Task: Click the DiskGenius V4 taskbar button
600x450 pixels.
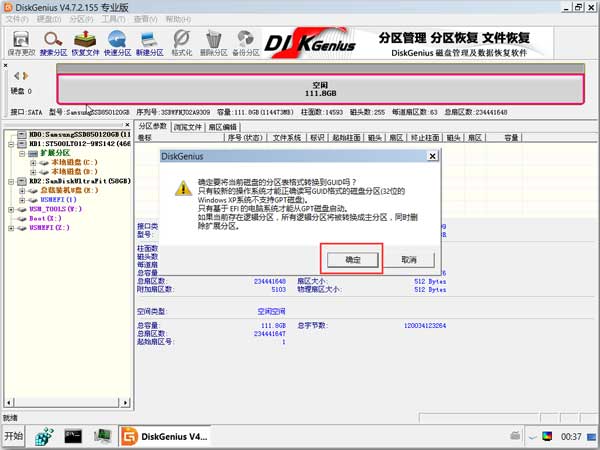Action: [165, 436]
